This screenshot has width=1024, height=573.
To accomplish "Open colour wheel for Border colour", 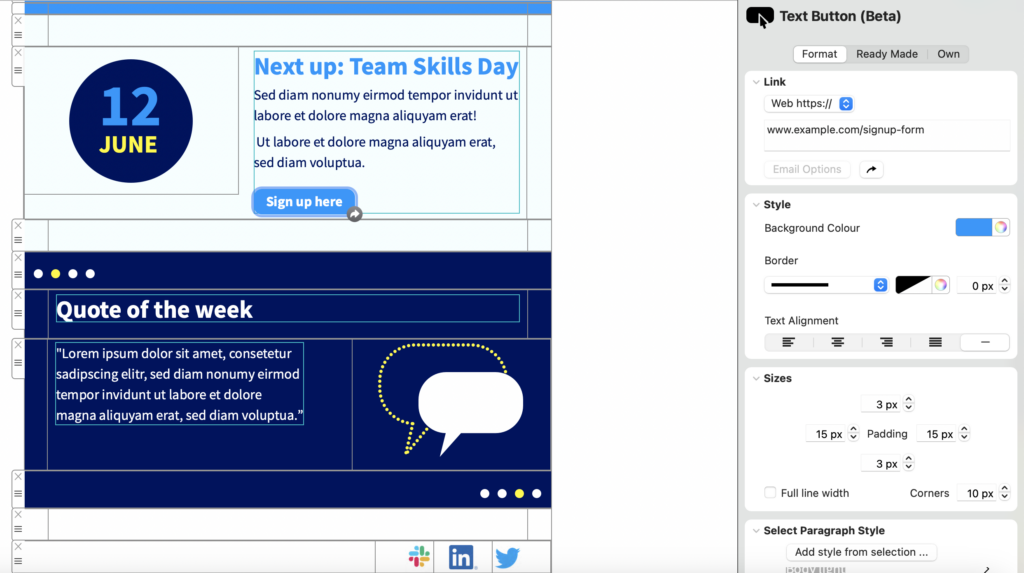I will (940, 285).
